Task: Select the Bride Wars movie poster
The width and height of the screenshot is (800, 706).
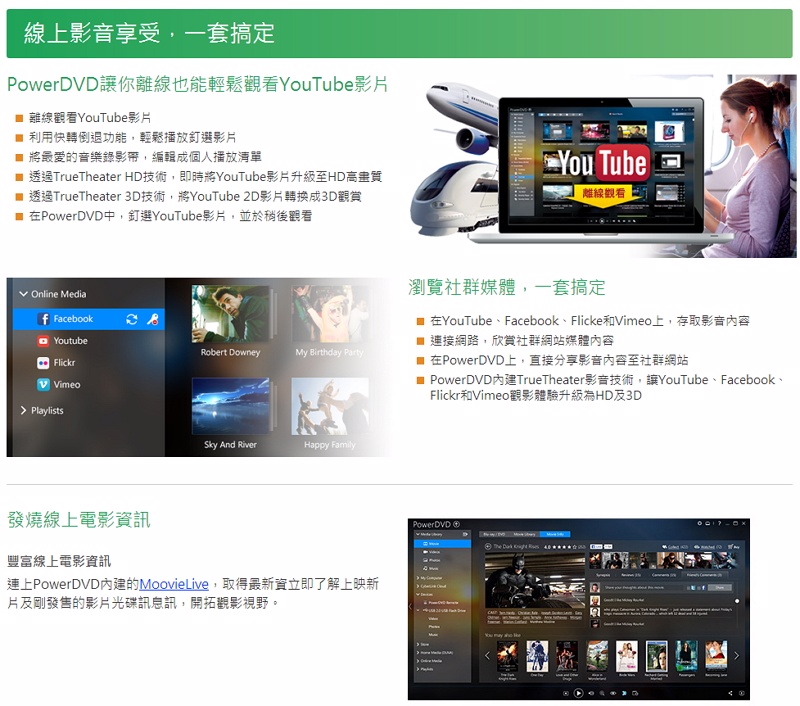Action: 627,656
